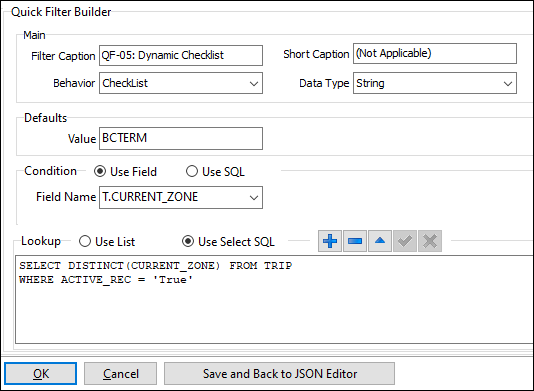The image size is (534, 391).
Task: Add a lookup row with plus icon
Action: coord(330,241)
